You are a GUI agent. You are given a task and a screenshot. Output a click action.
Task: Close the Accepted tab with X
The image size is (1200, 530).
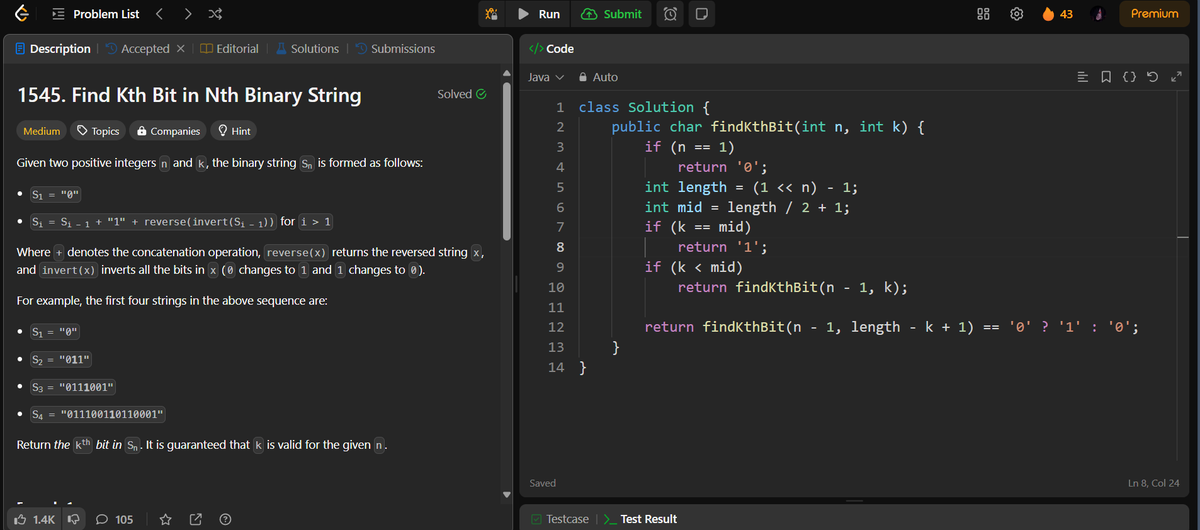point(179,49)
